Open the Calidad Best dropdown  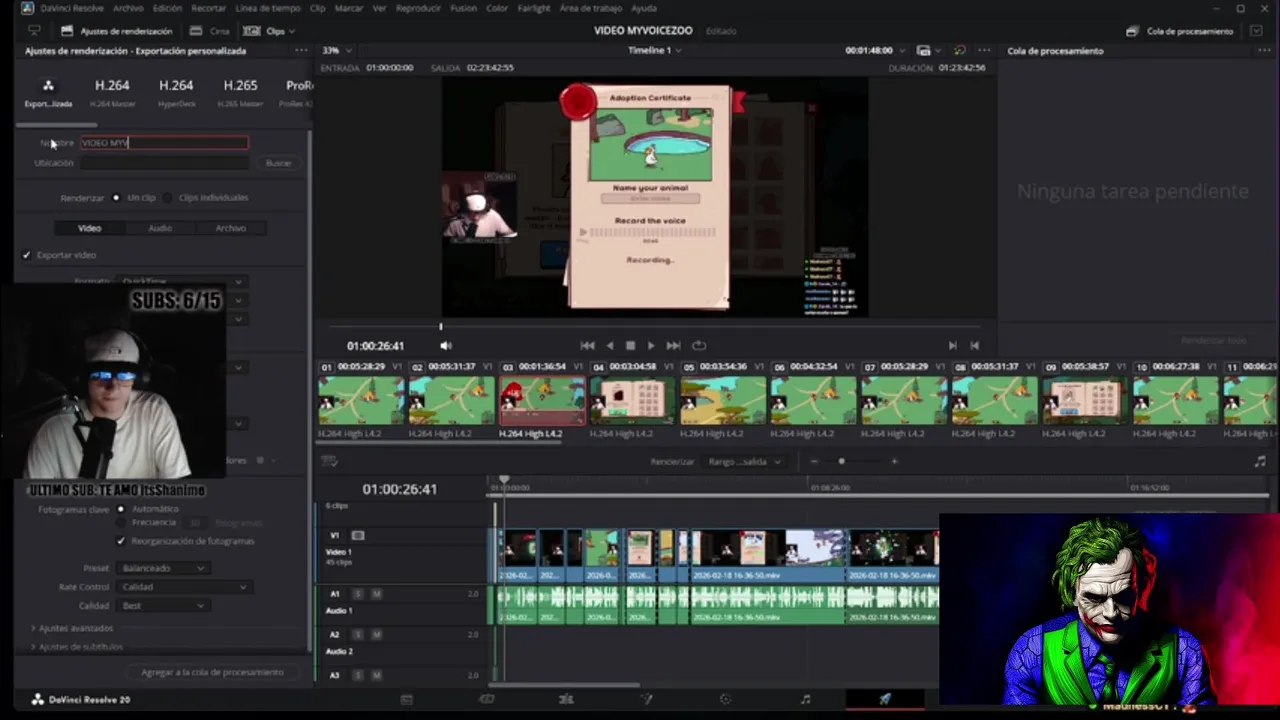pos(162,606)
